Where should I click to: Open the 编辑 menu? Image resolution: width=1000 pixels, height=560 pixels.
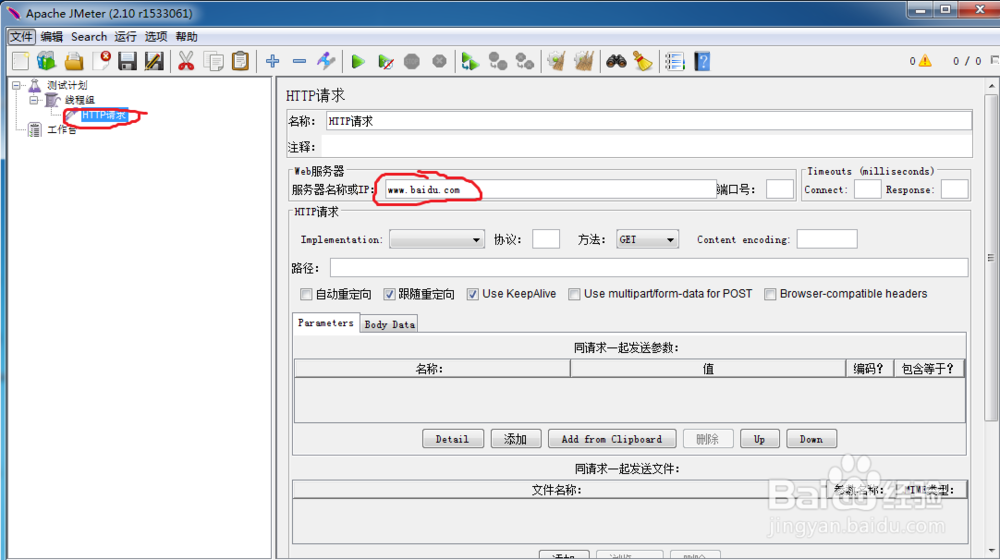(x=52, y=36)
